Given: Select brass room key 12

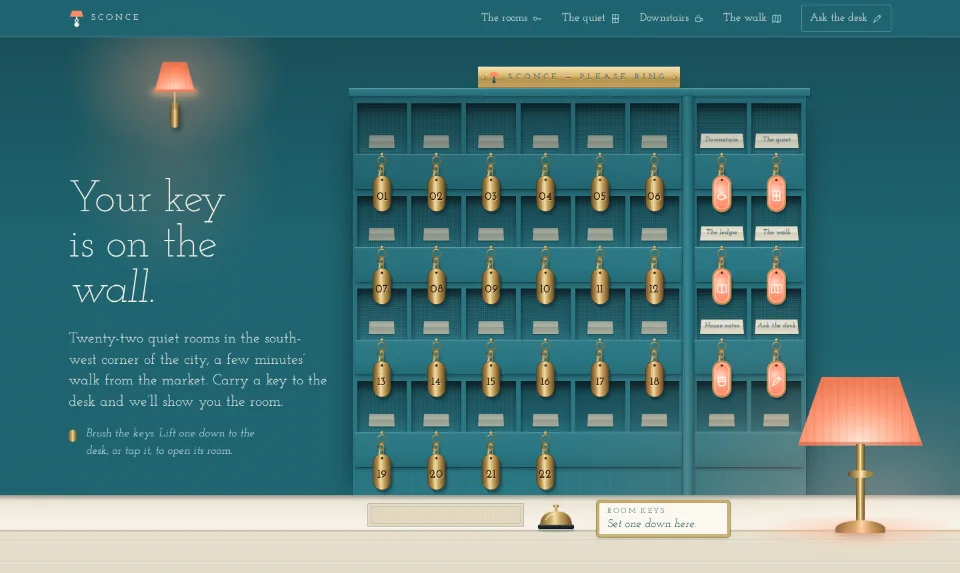Looking at the screenshot, I should [654, 287].
